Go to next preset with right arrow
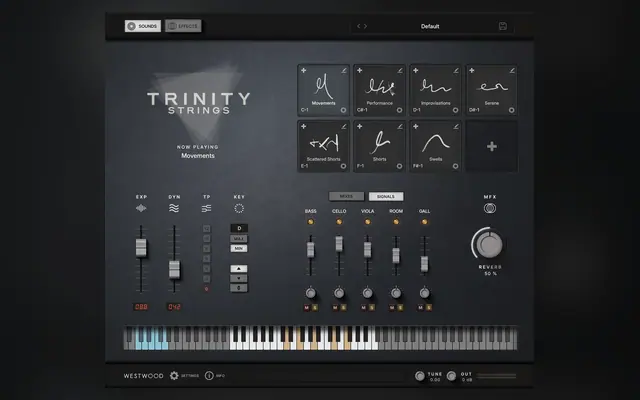Image resolution: width=640 pixels, height=400 pixels. click(x=365, y=26)
